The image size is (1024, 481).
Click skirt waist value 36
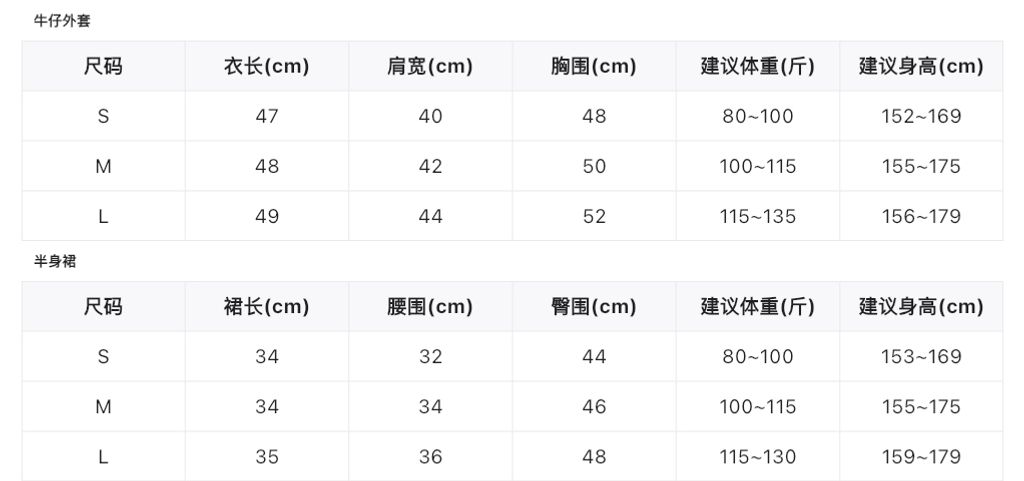coord(430,457)
